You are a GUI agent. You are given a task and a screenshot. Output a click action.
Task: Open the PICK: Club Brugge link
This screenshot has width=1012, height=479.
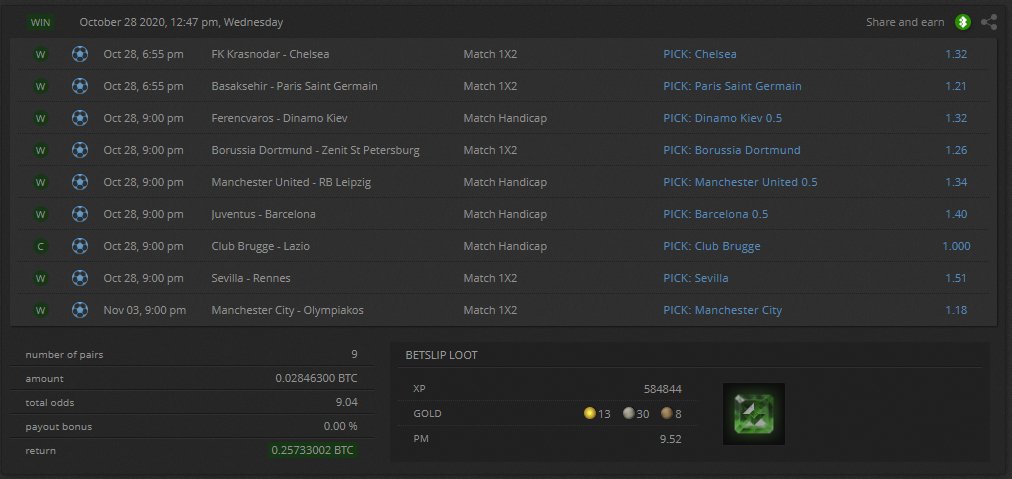(x=712, y=246)
